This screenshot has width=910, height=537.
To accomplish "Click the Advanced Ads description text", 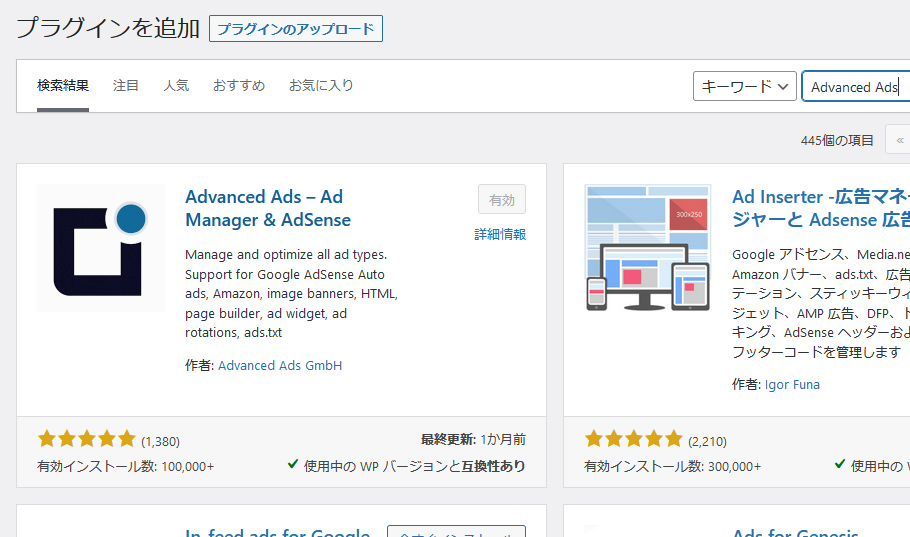I will (291, 293).
